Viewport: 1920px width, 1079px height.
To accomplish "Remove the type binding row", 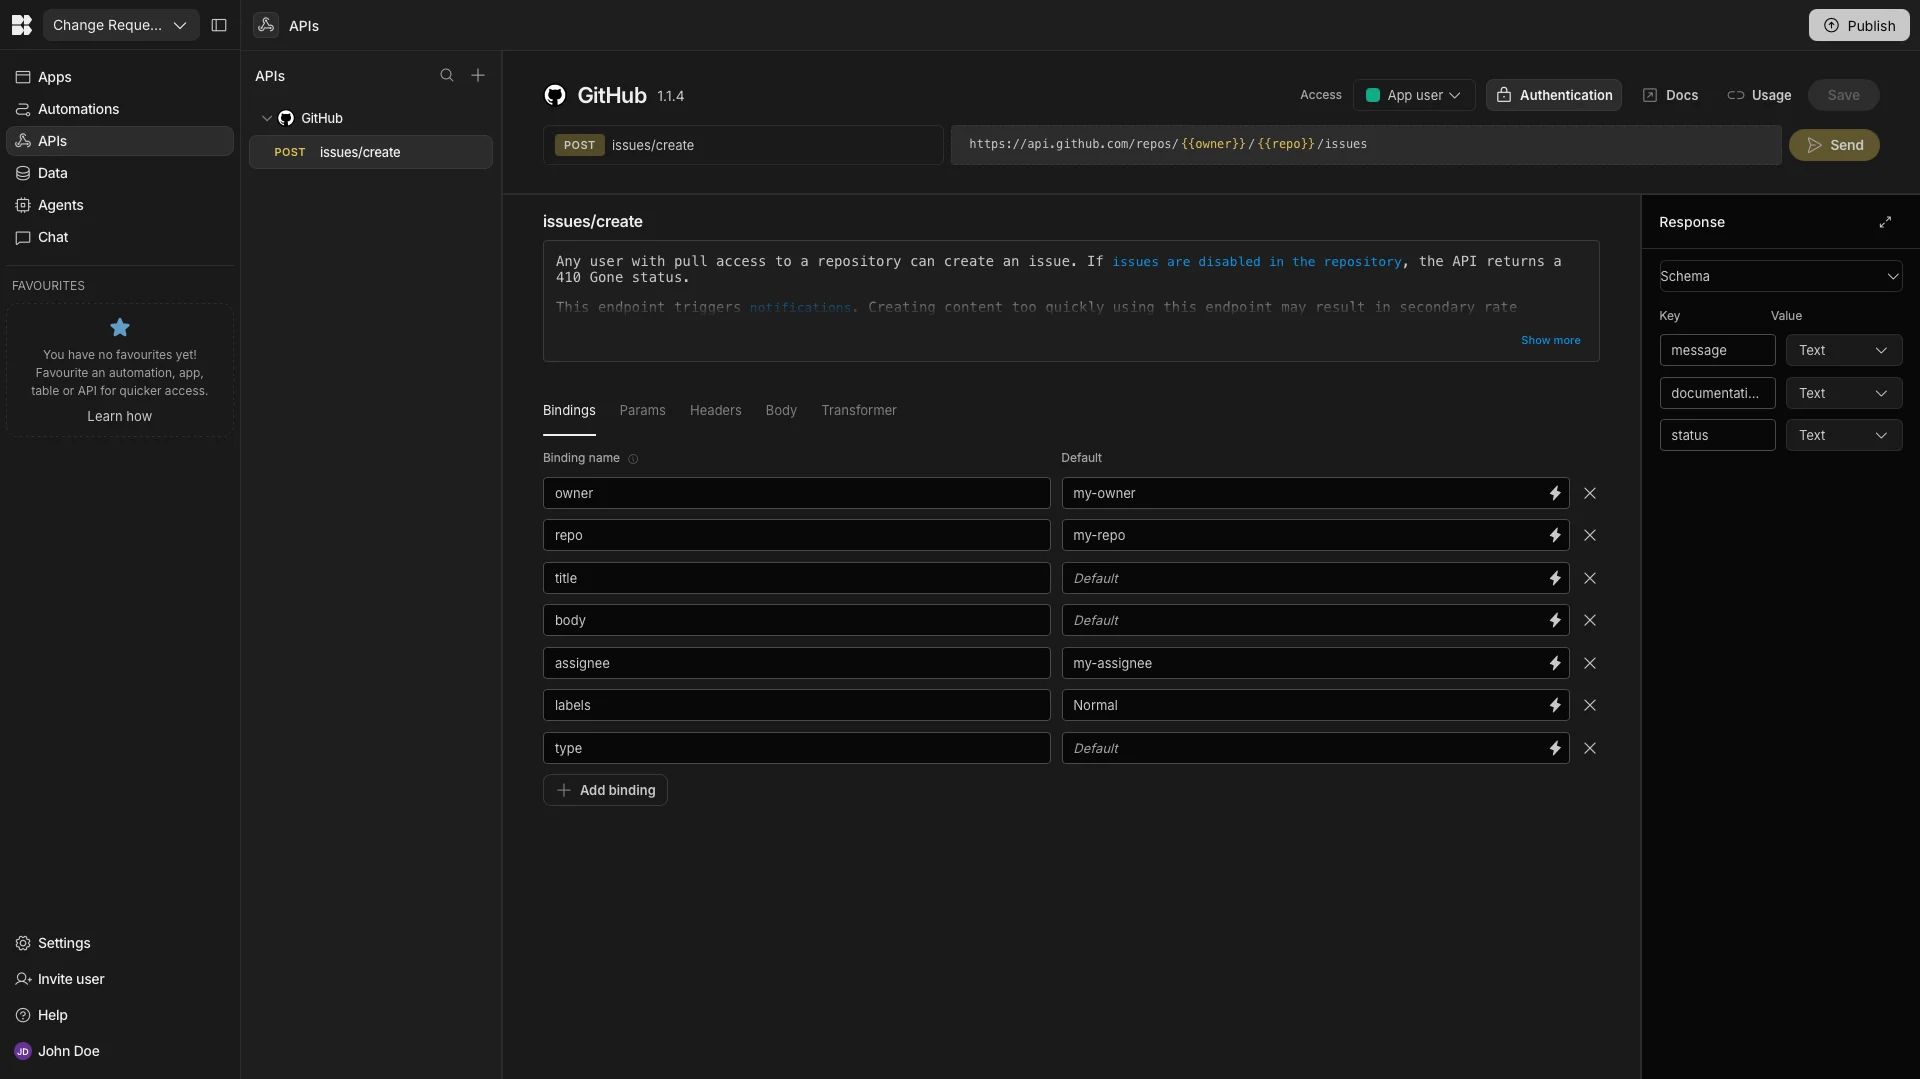I will (1590, 748).
